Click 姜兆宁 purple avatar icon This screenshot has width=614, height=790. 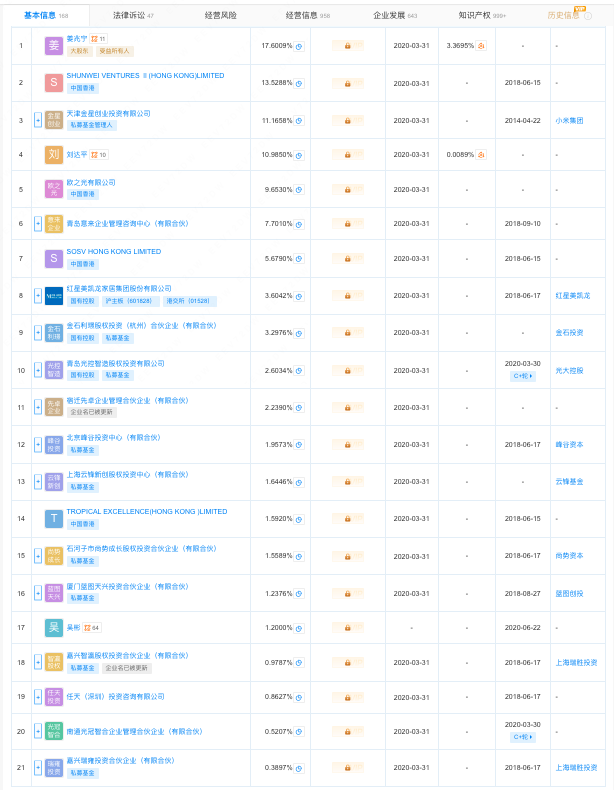[54, 46]
